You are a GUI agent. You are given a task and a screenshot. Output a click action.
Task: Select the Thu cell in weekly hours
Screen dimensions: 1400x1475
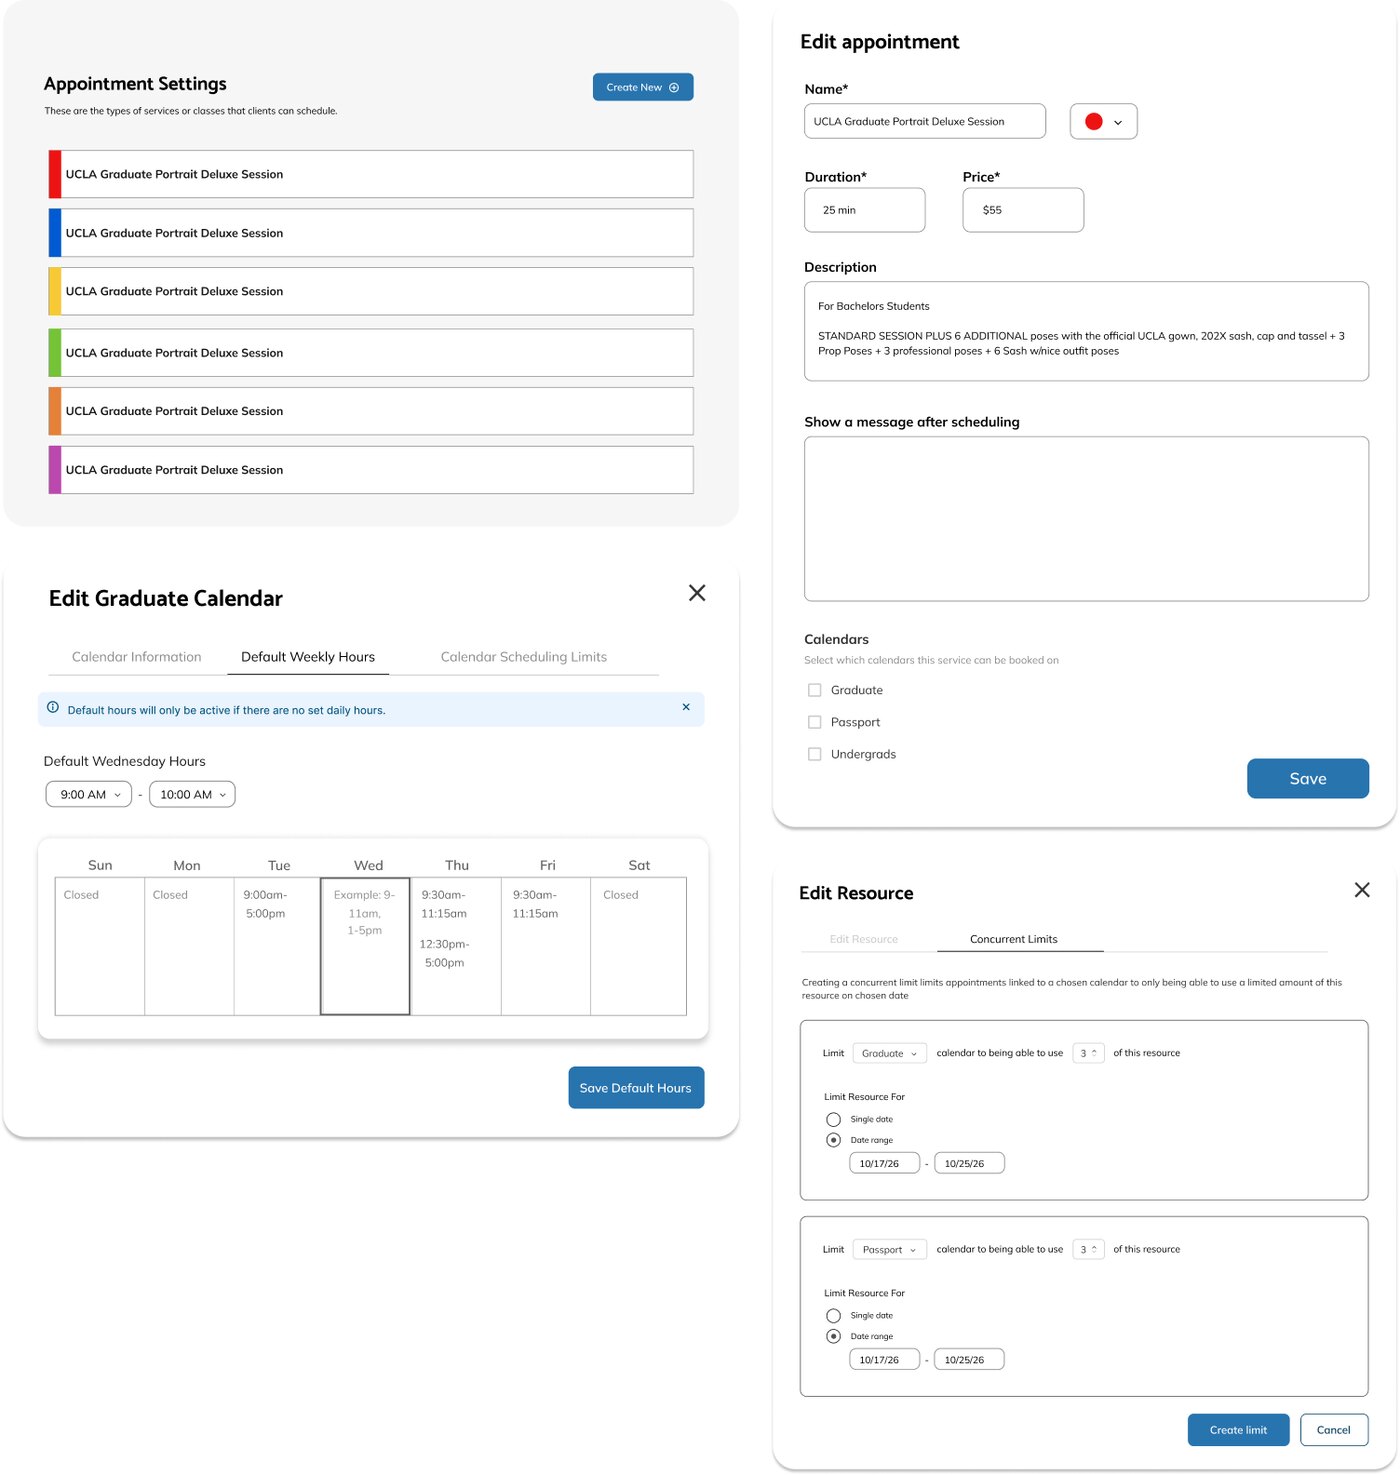point(456,946)
